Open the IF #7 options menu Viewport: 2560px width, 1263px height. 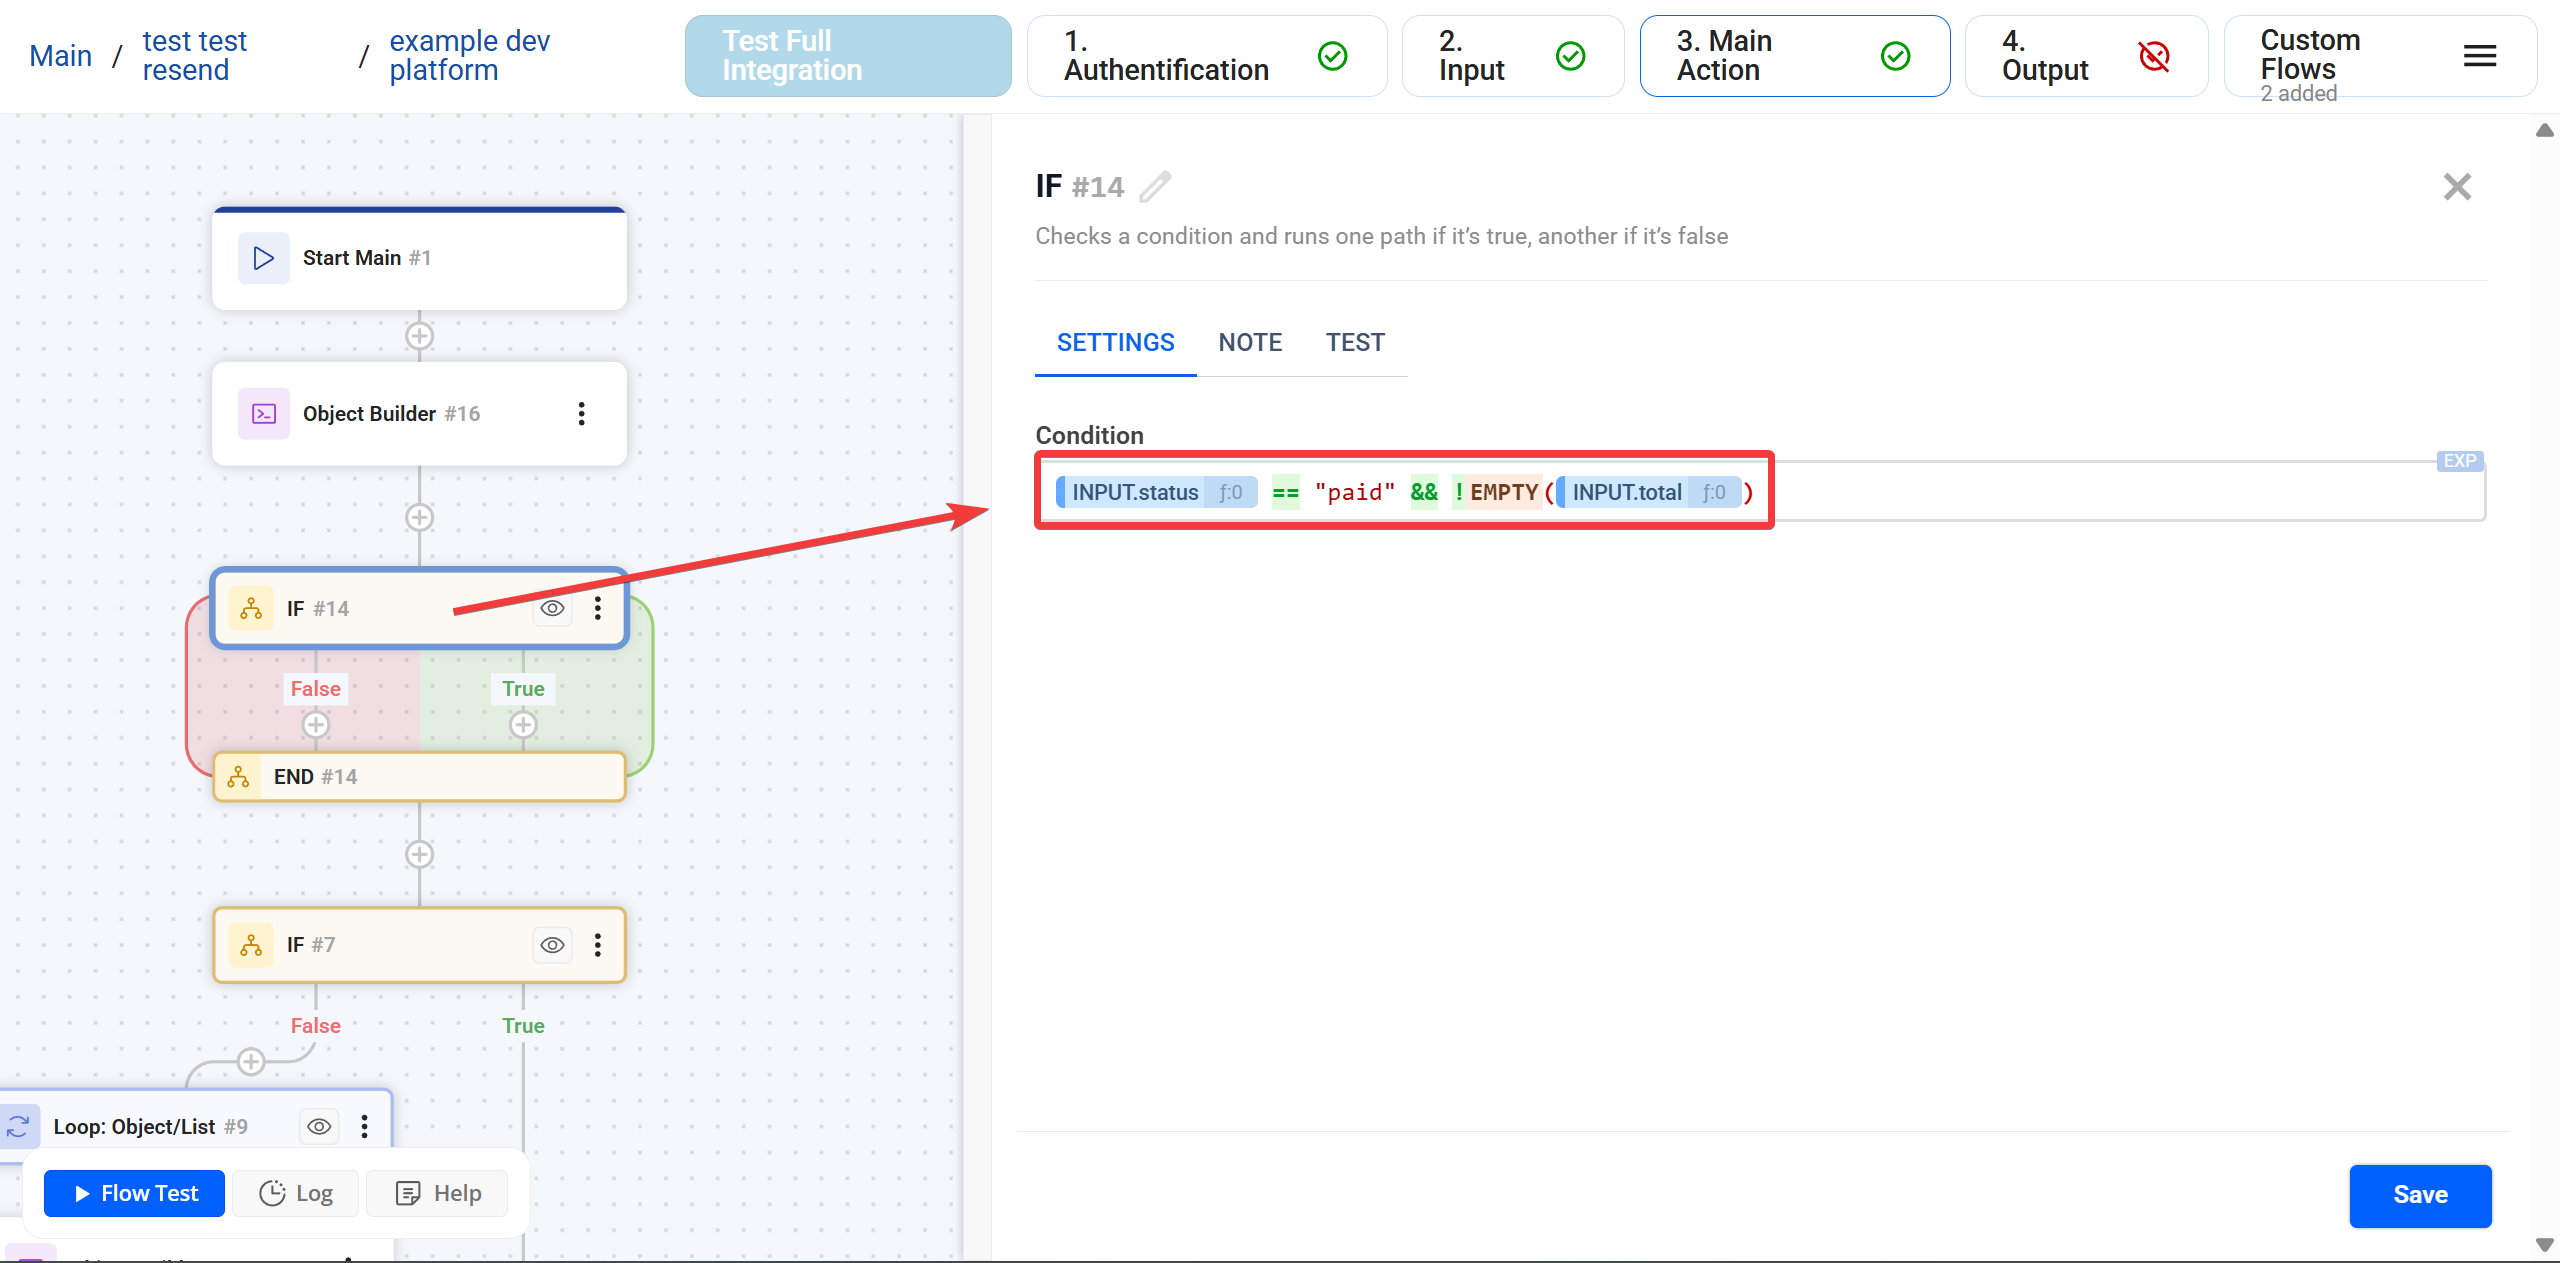(598, 945)
